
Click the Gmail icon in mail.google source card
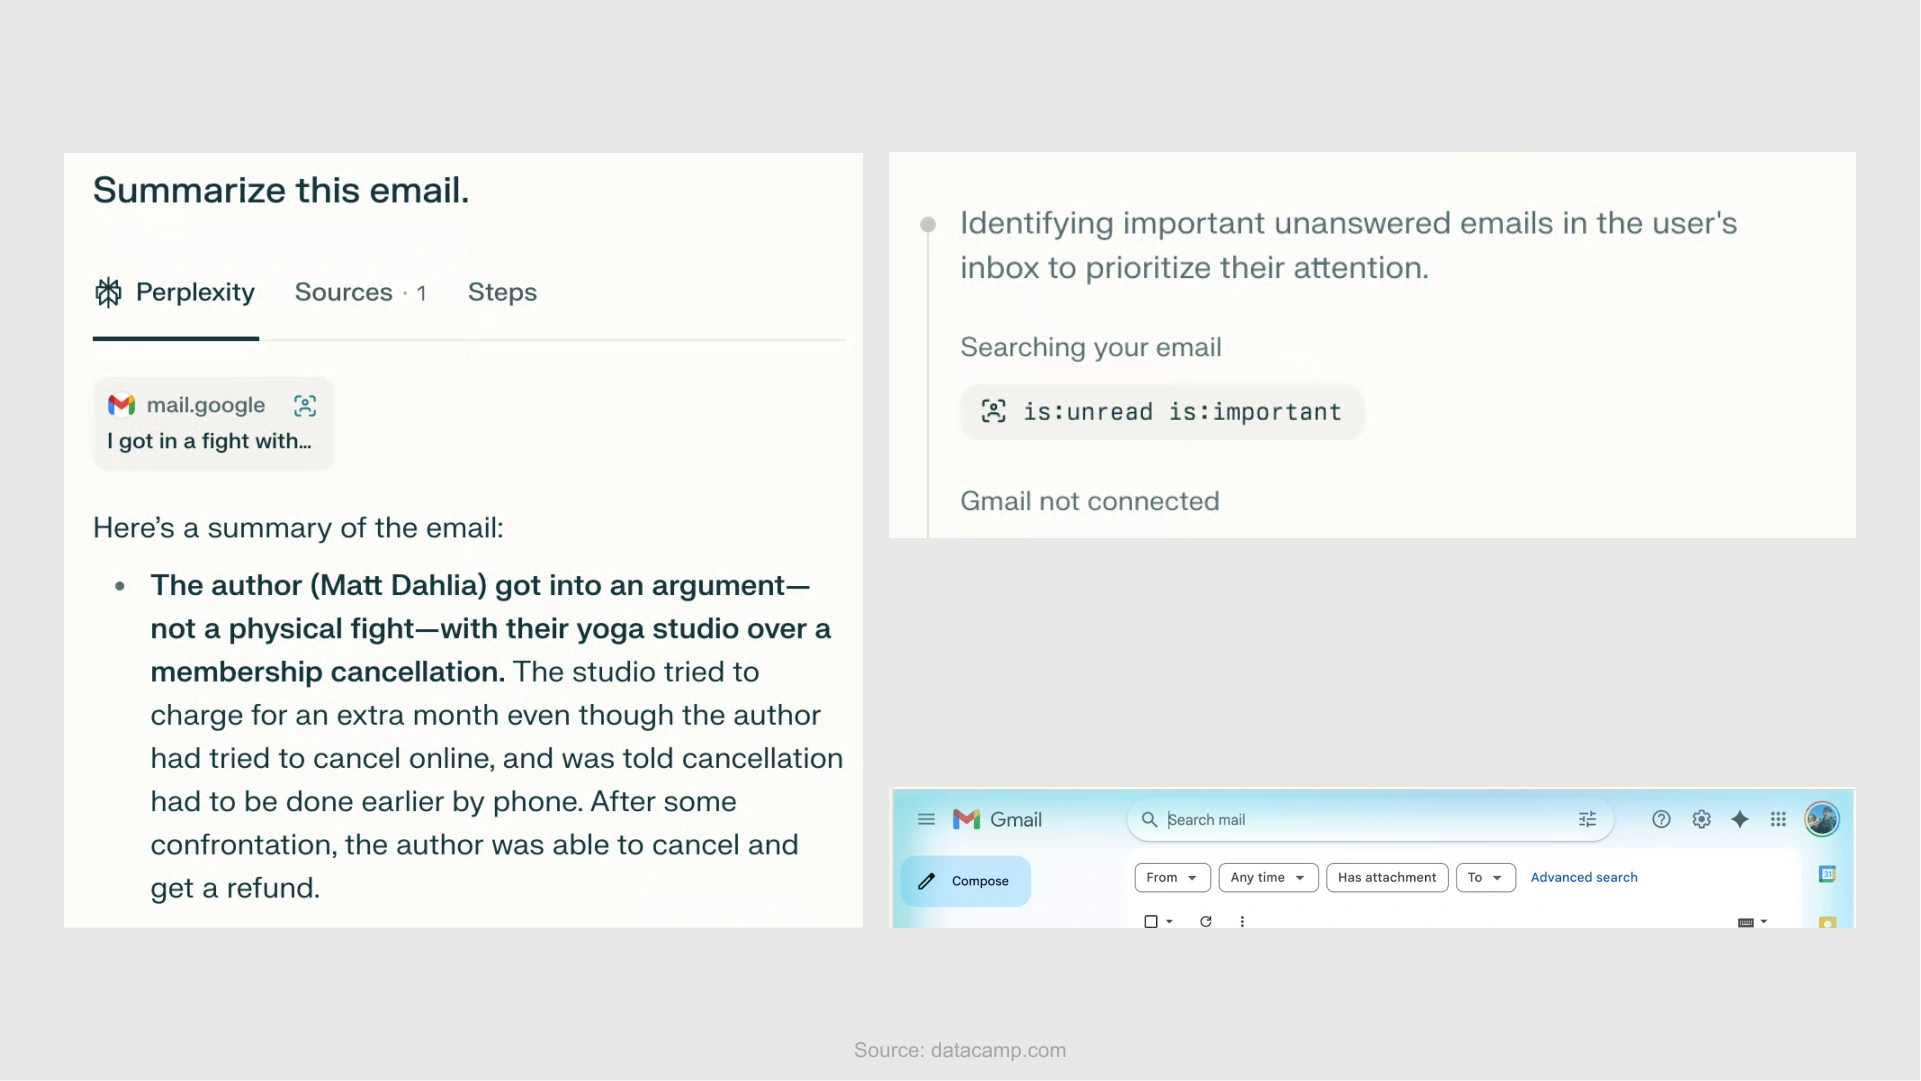click(121, 405)
